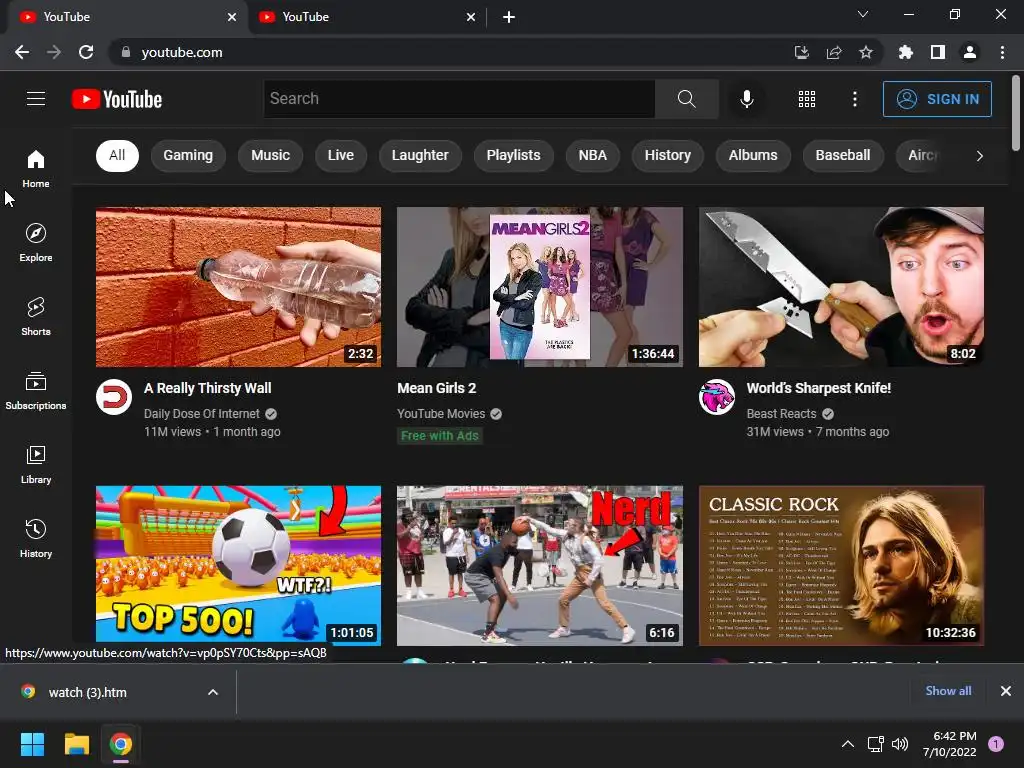Click the search magnifier button

686,99
